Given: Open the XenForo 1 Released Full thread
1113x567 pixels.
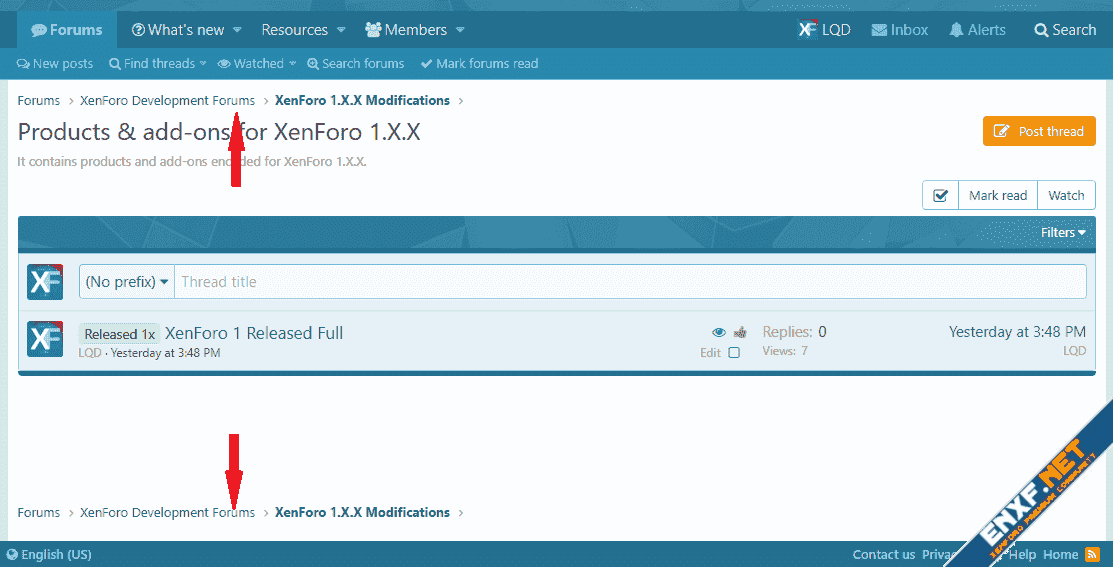Looking at the screenshot, I should pos(254,333).
